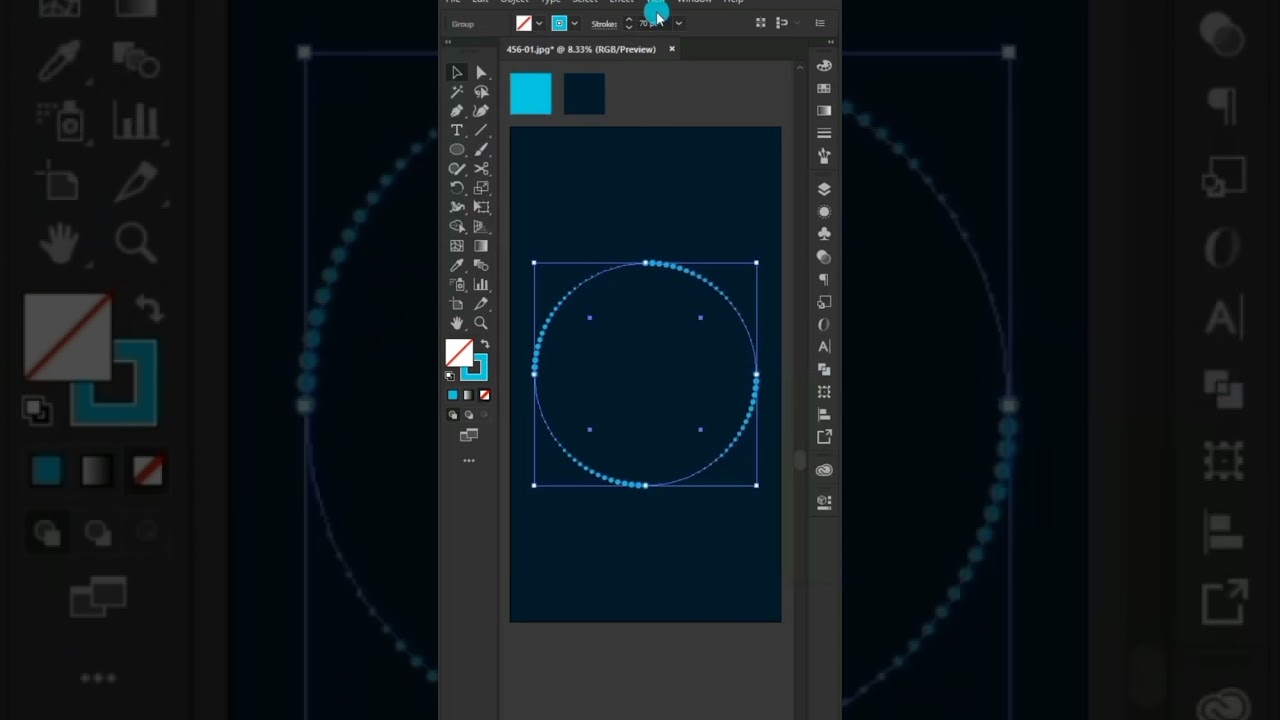Click the Align icon in control bar

[x=760, y=23]
